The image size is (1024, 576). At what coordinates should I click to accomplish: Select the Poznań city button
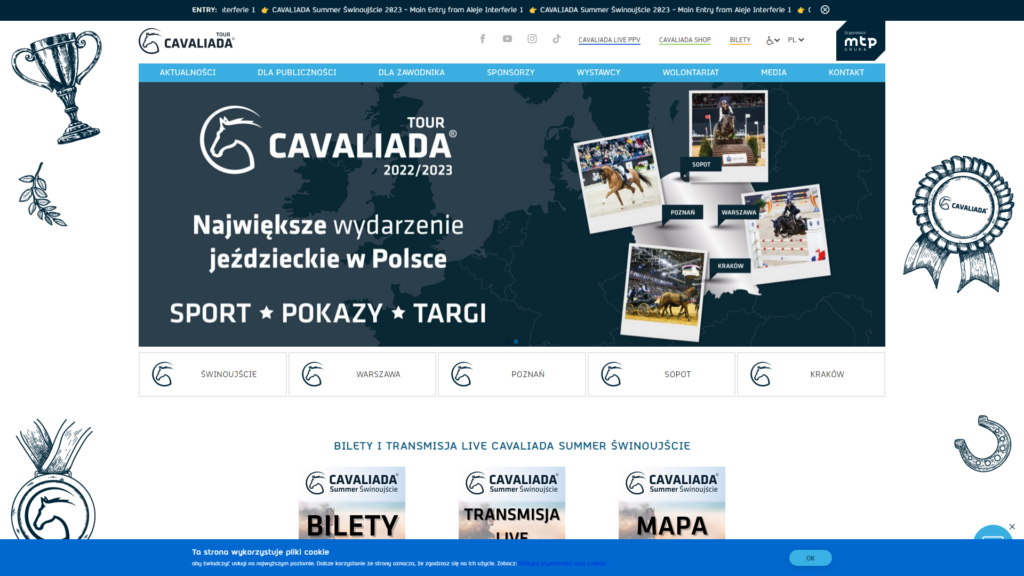tap(512, 374)
